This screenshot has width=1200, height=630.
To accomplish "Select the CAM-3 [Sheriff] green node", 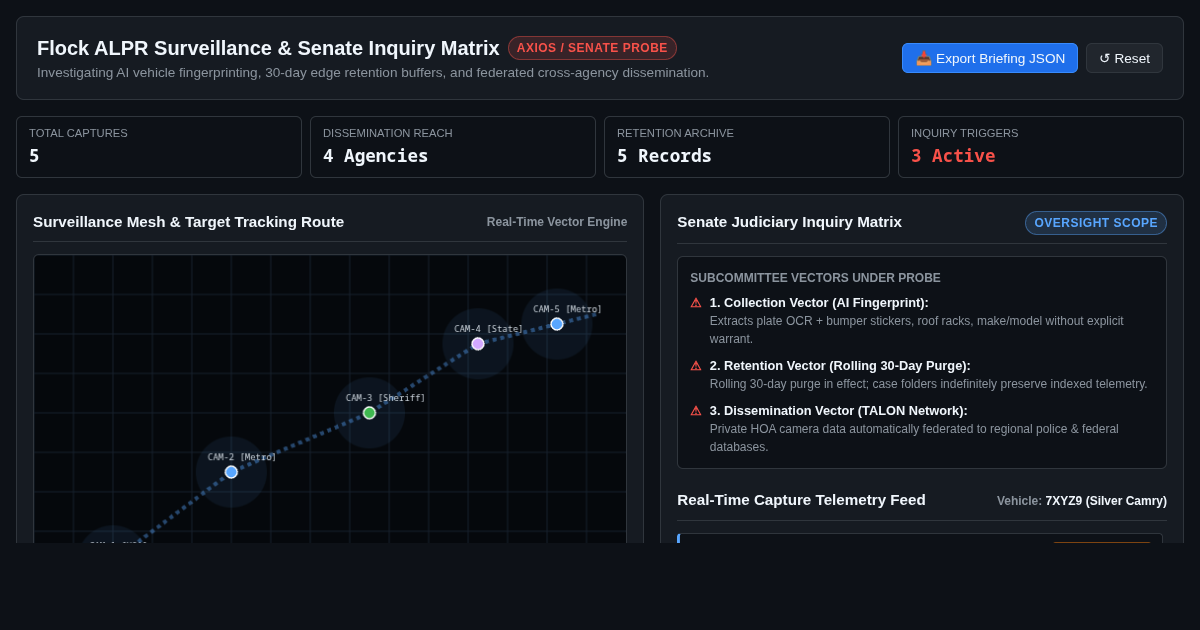I will pos(369,413).
